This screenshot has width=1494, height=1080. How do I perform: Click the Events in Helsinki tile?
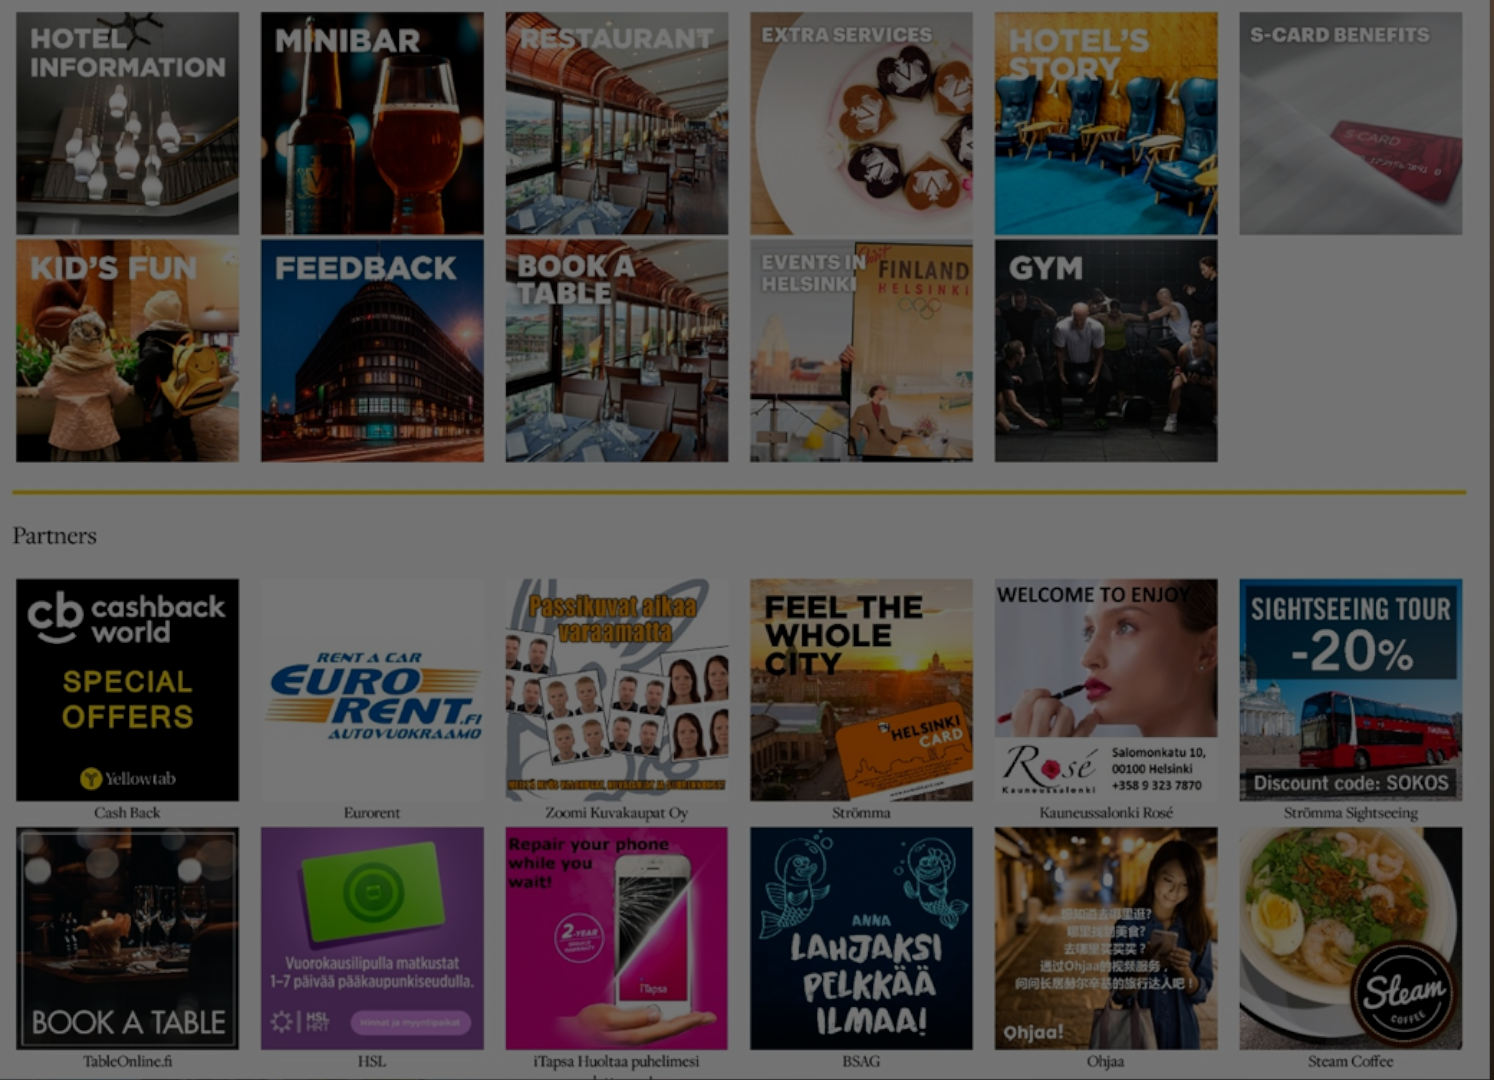tap(861, 350)
